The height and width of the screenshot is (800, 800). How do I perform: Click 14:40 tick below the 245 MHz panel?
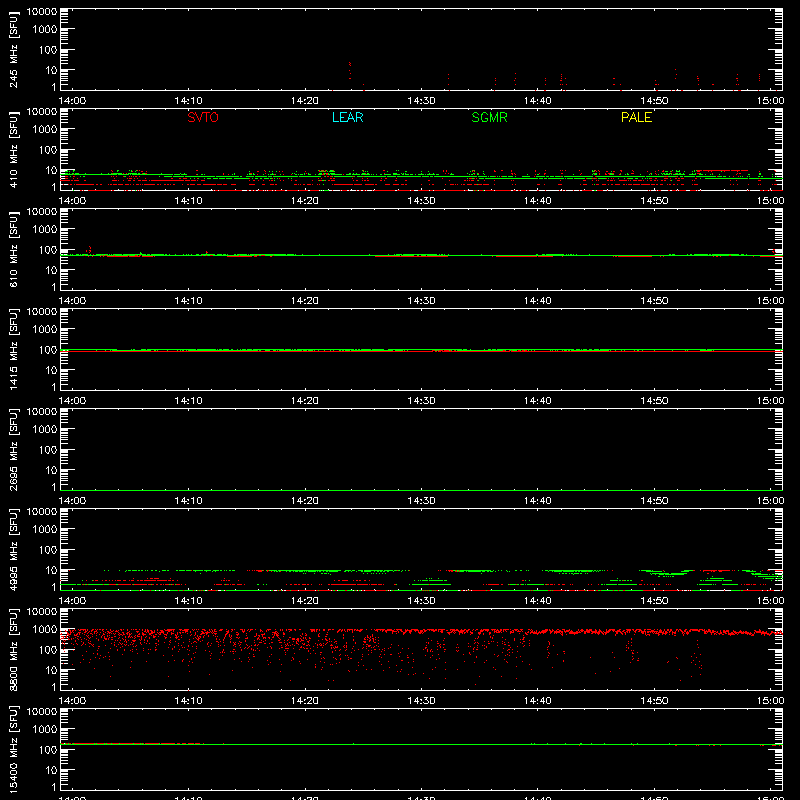[538, 101]
